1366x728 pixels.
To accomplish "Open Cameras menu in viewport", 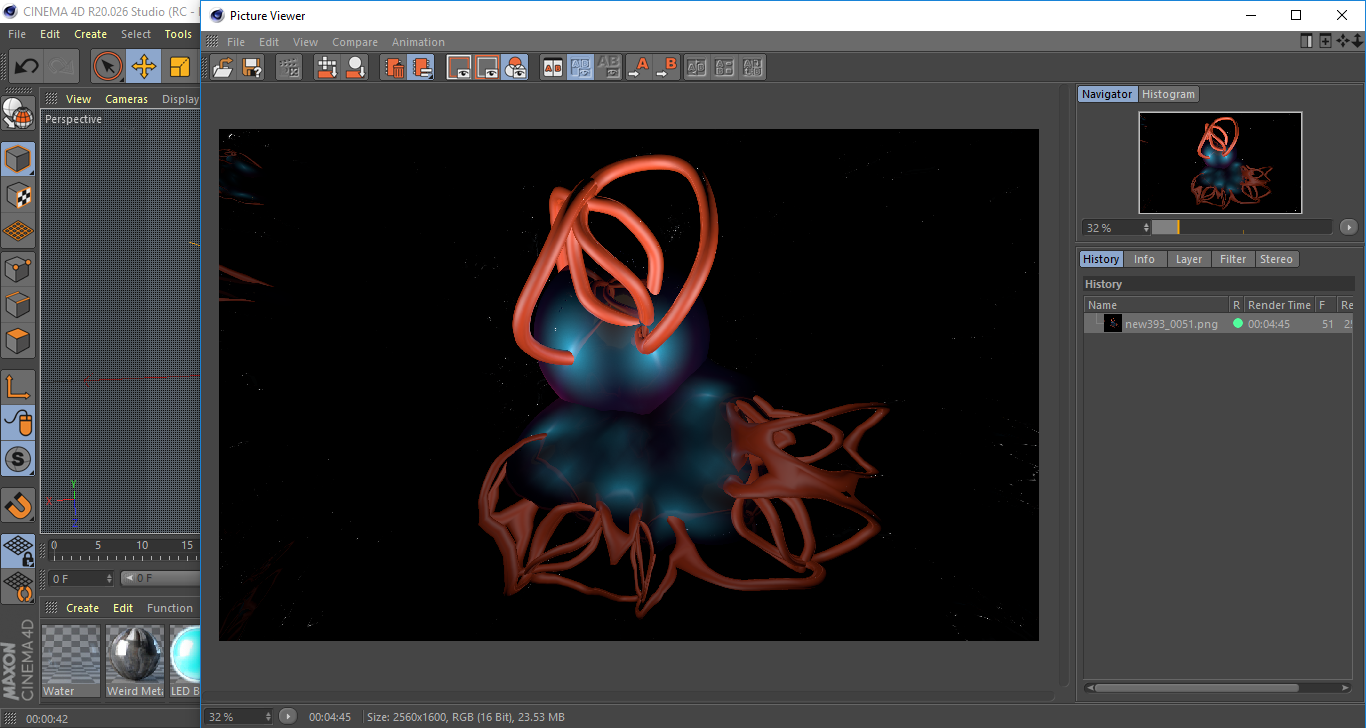I will point(126,99).
